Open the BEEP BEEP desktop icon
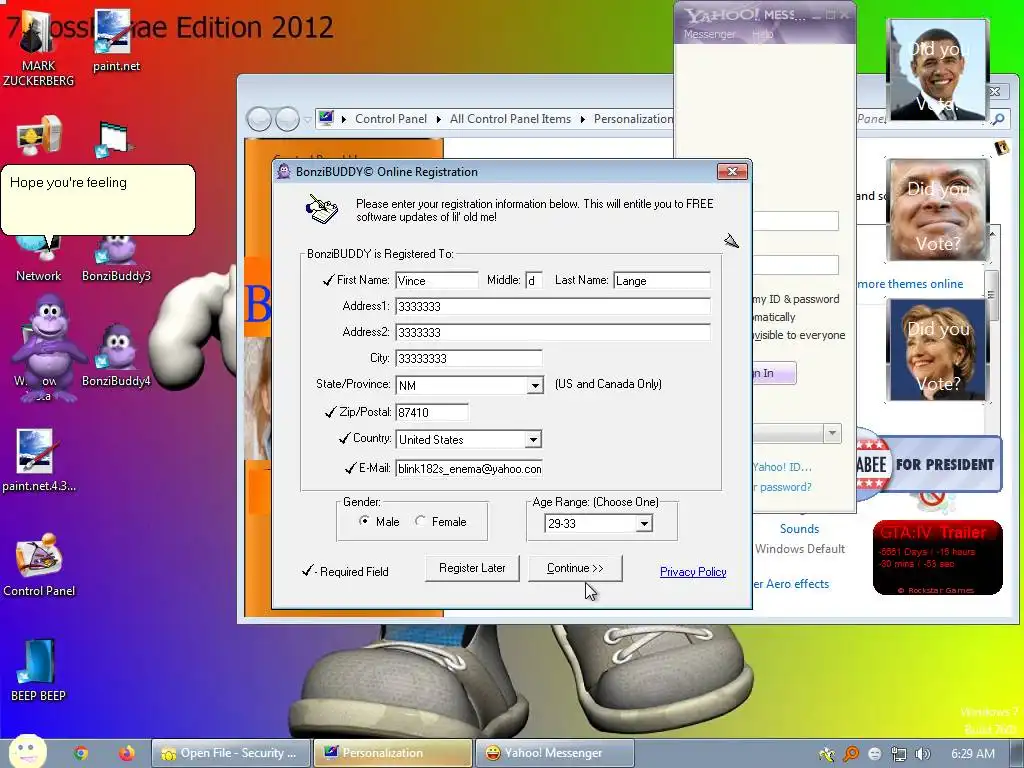1024x768 pixels. pyautogui.click(x=38, y=671)
